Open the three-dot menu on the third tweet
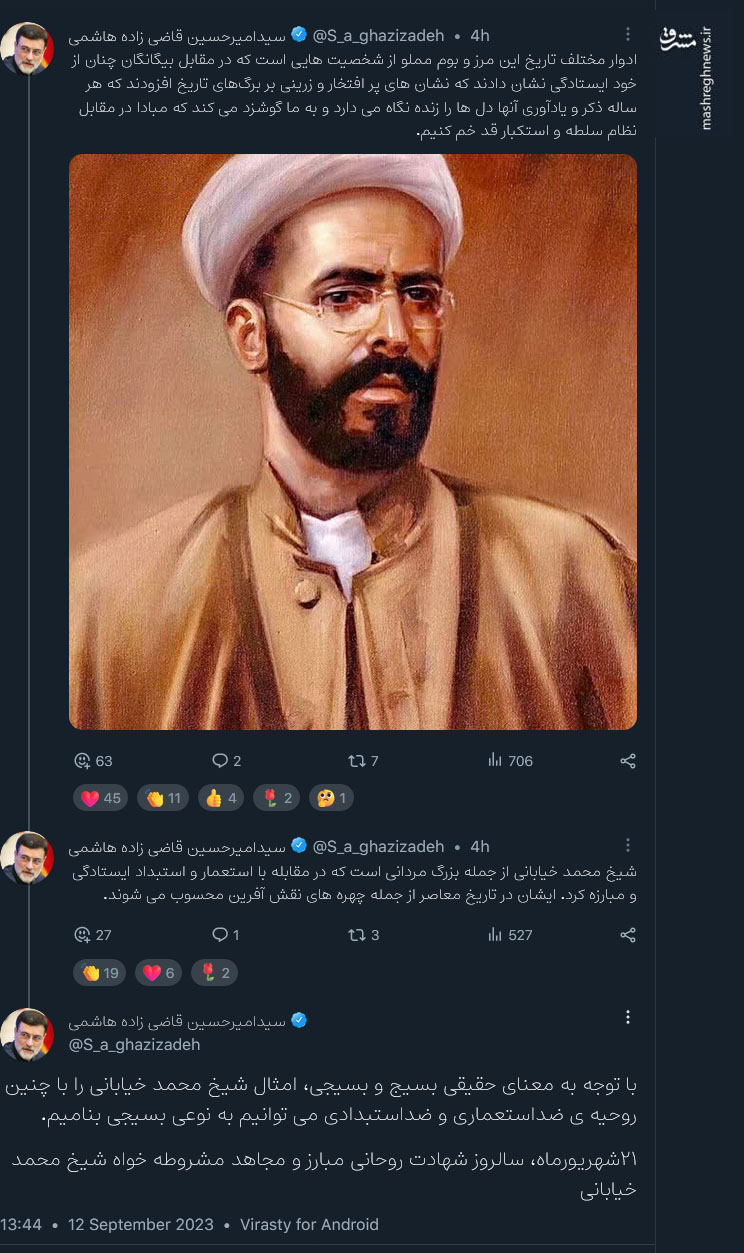The width and height of the screenshot is (744, 1253). point(628,1015)
